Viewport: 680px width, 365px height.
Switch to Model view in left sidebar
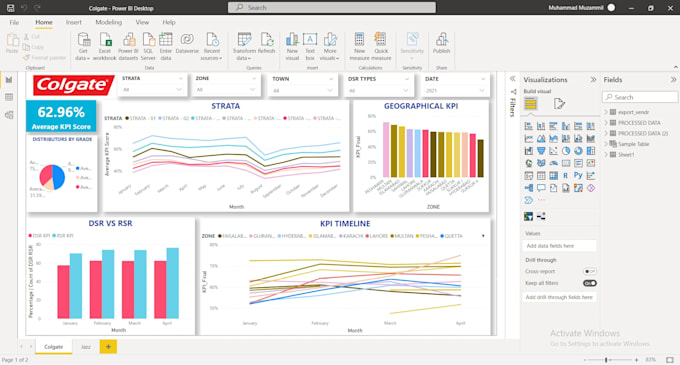click(9, 115)
